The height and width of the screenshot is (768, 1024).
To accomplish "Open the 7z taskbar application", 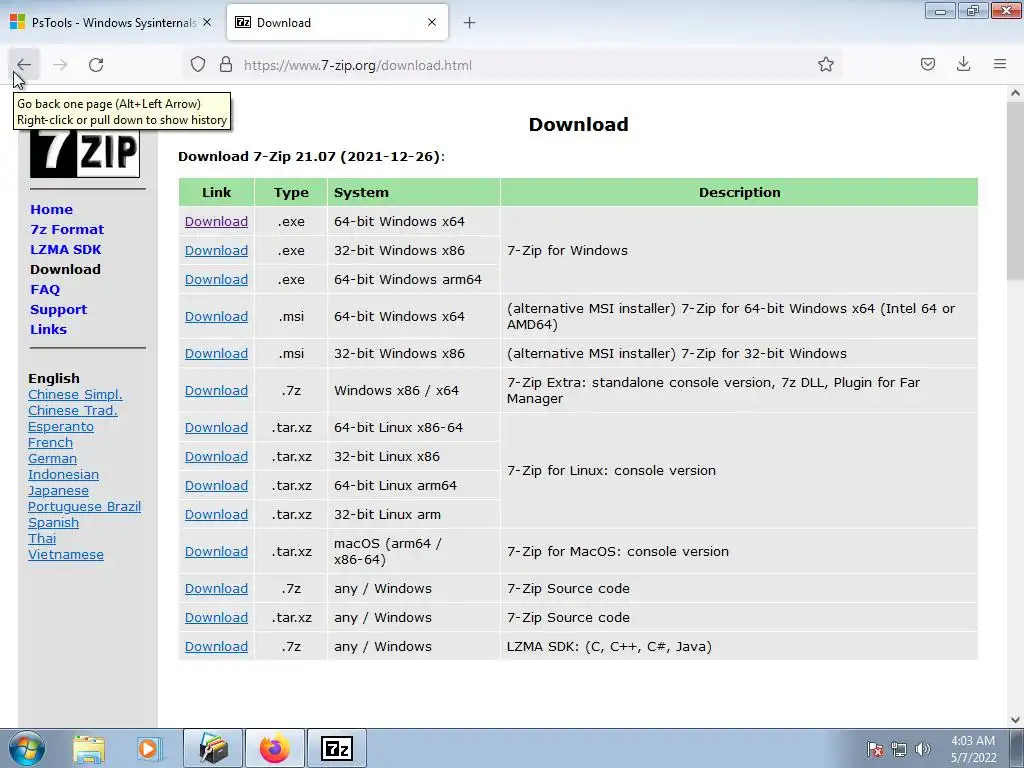I will click(337, 748).
